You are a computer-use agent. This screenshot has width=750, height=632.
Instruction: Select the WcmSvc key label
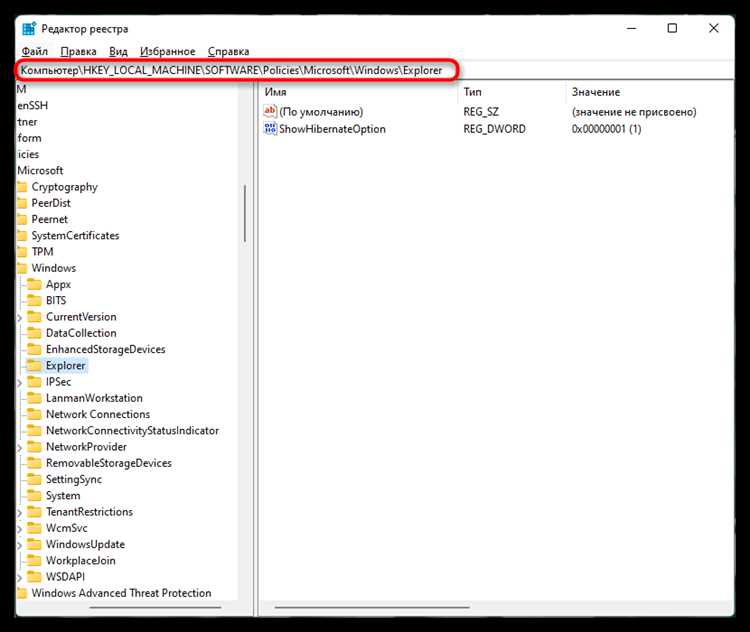click(x=66, y=528)
